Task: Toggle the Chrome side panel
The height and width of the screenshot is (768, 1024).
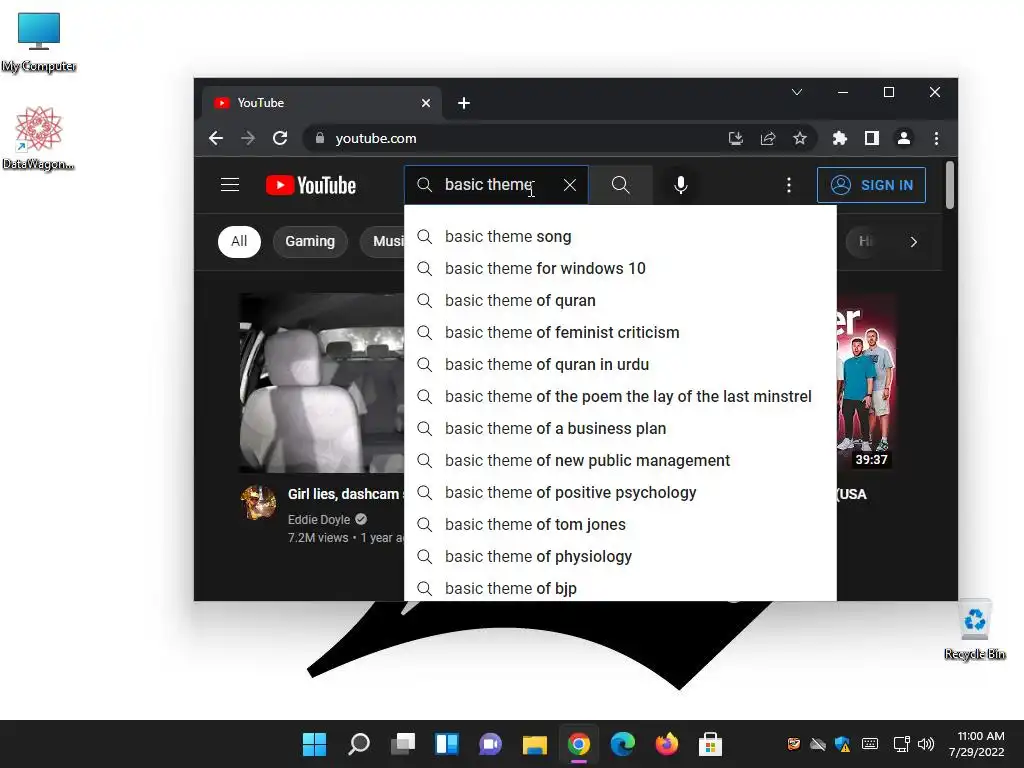Action: click(x=872, y=138)
